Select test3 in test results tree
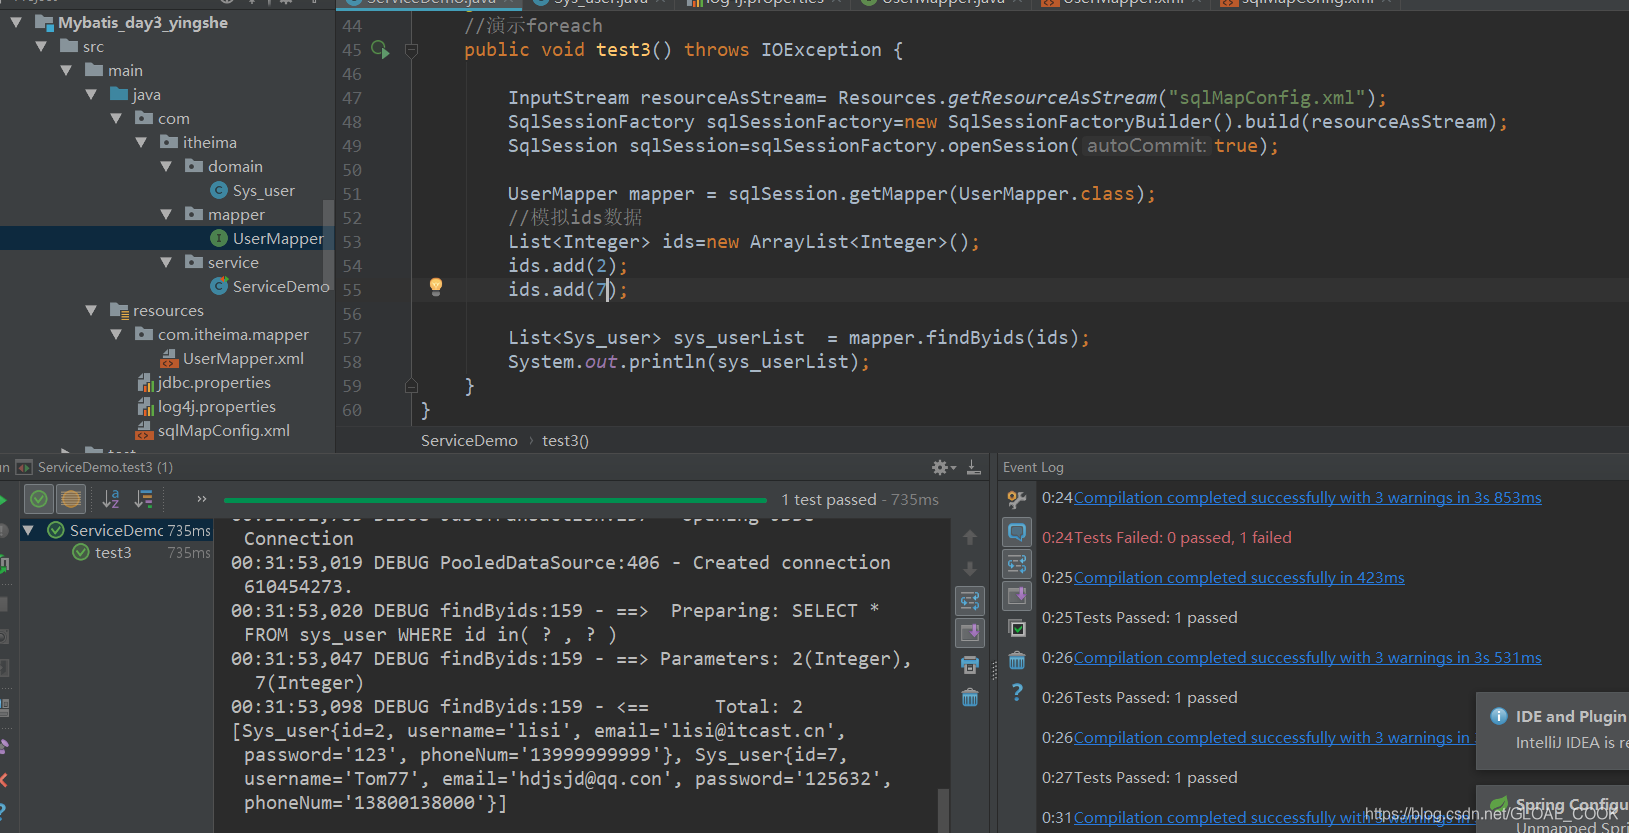The image size is (1629, 833). (113, 552)
